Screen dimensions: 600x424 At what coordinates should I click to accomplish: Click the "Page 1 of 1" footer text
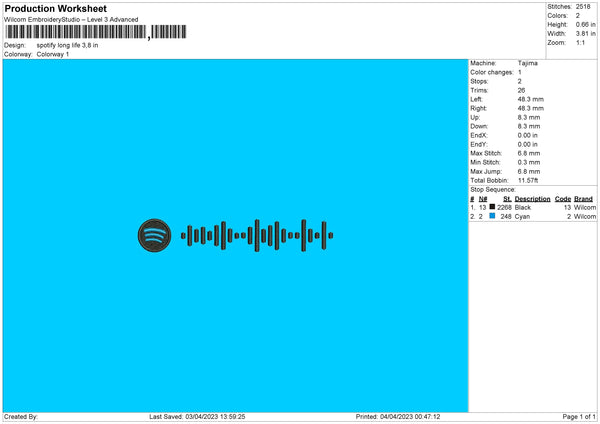579,417
